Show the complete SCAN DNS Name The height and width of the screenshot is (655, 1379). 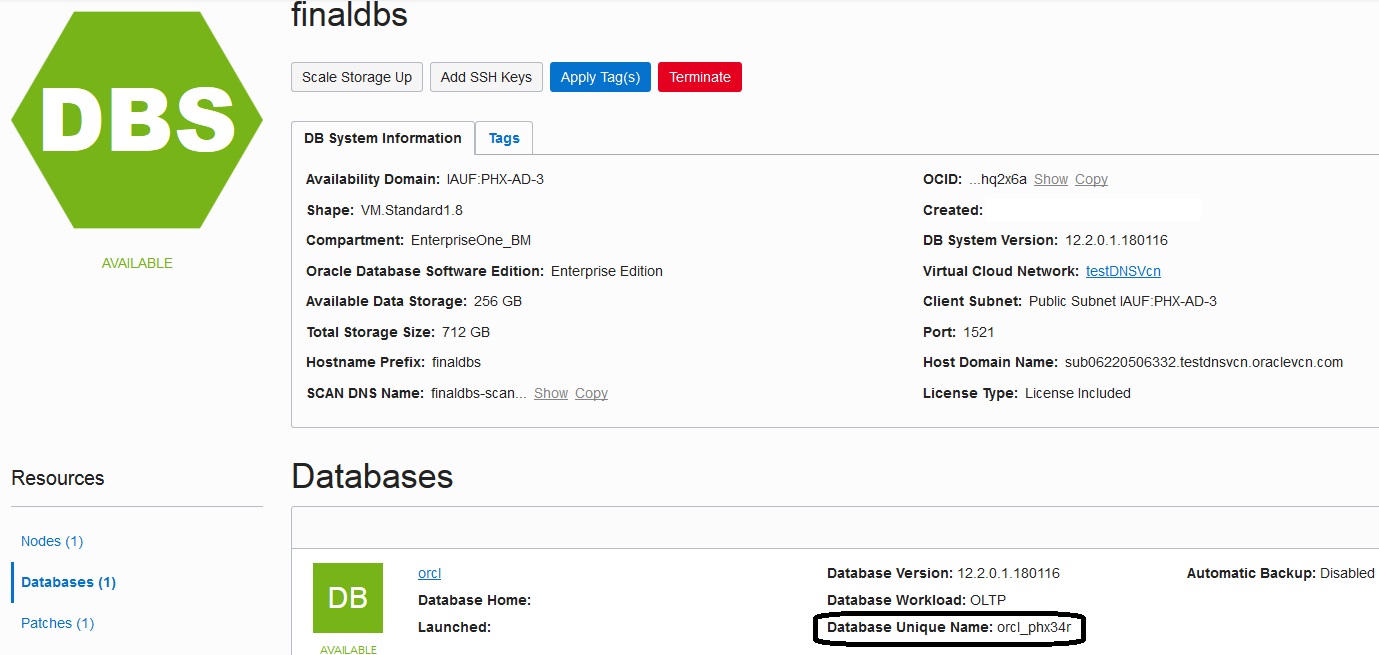coord(550,393)
